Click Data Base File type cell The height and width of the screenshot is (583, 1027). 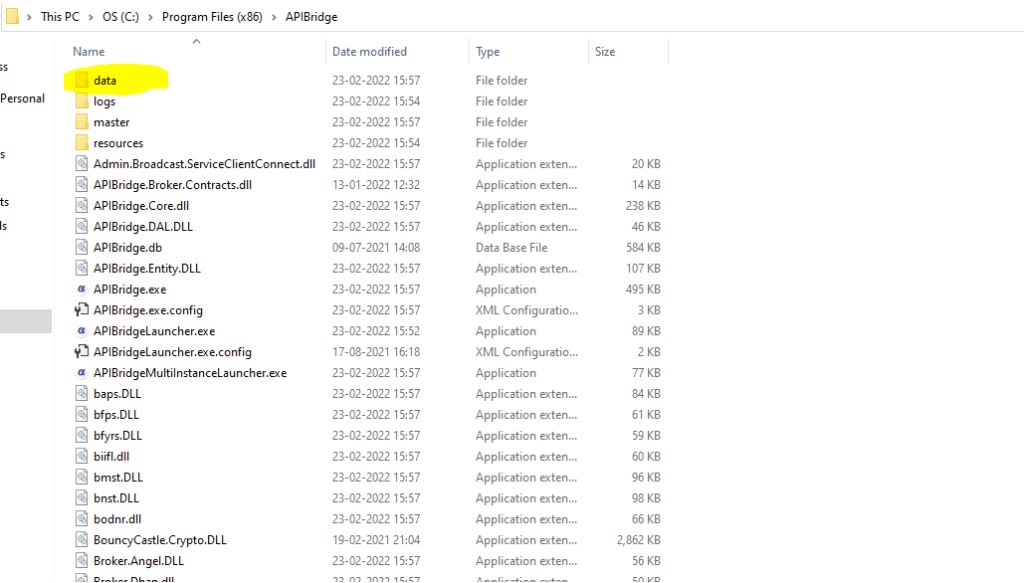512,248
